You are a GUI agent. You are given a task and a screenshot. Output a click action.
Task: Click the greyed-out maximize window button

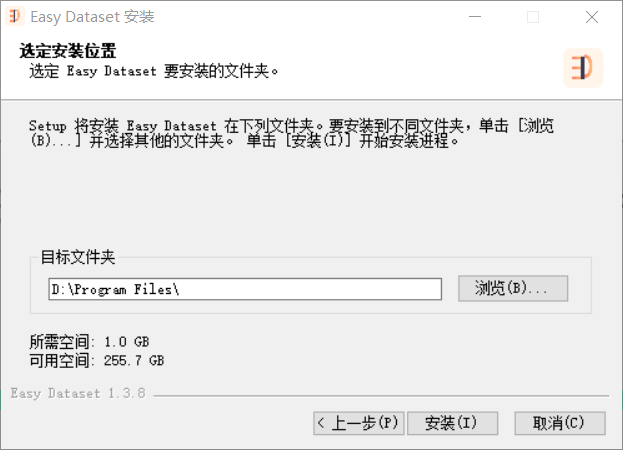point(533,17)
